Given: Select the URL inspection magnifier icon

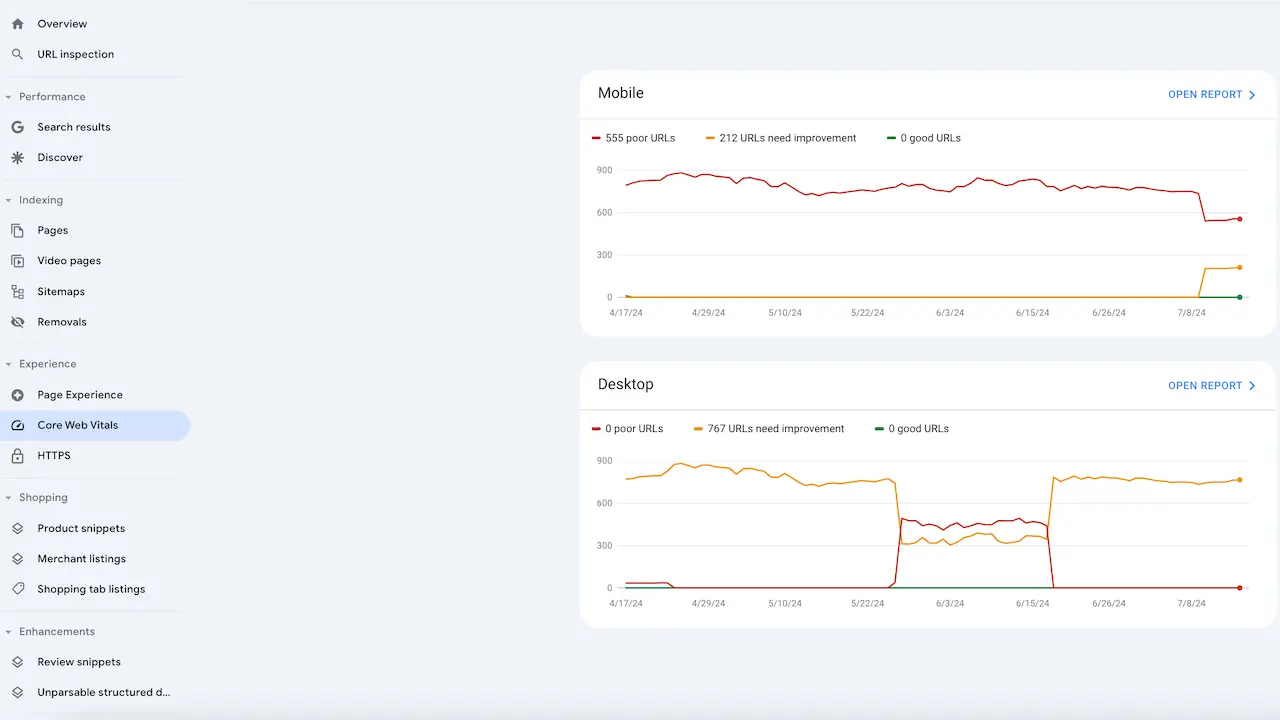Looking at the screenshot, I should pos(17,54).
